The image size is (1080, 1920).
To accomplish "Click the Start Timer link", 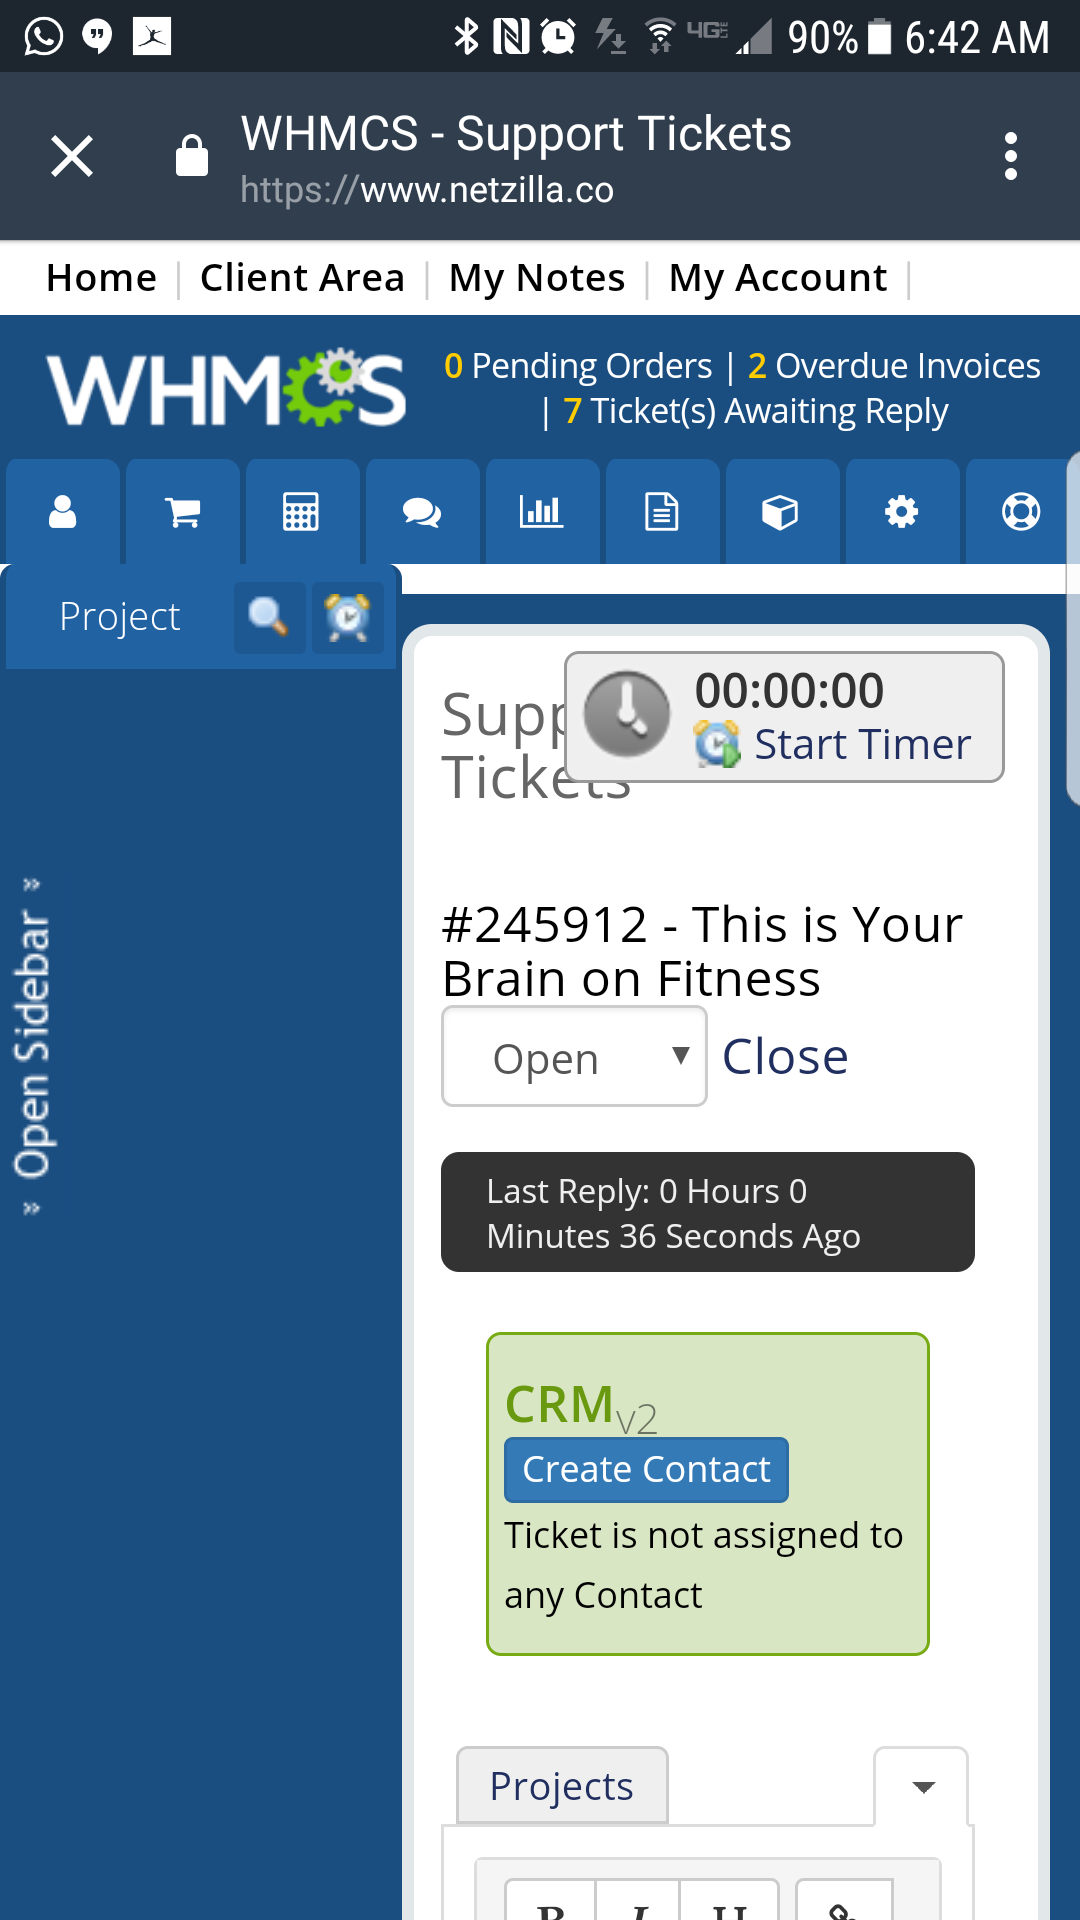I will click(861, 745).
